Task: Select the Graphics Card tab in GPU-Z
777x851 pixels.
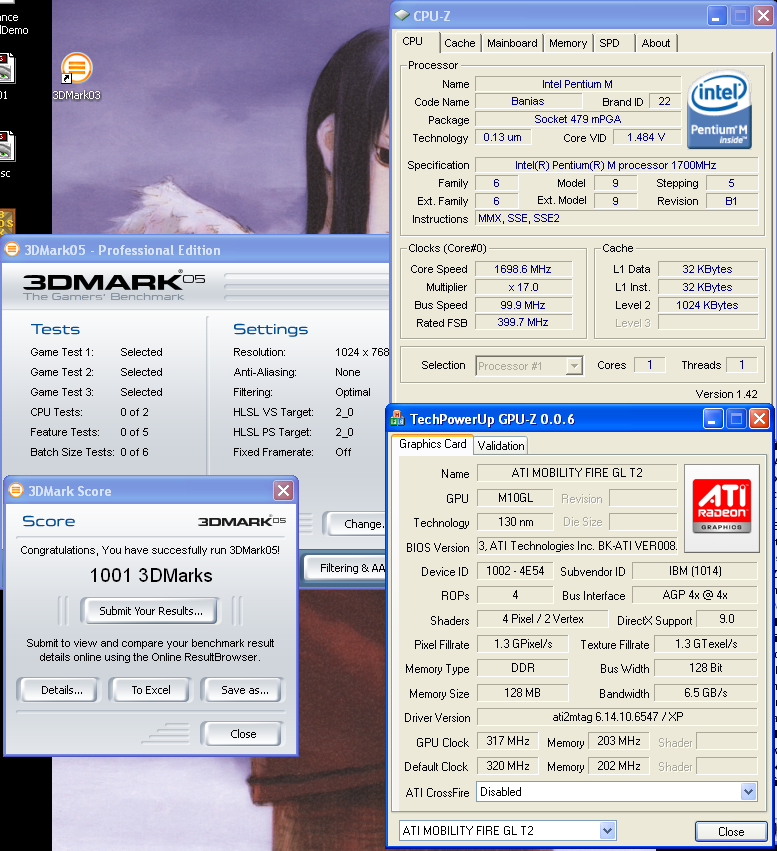Action: (432, 444)
